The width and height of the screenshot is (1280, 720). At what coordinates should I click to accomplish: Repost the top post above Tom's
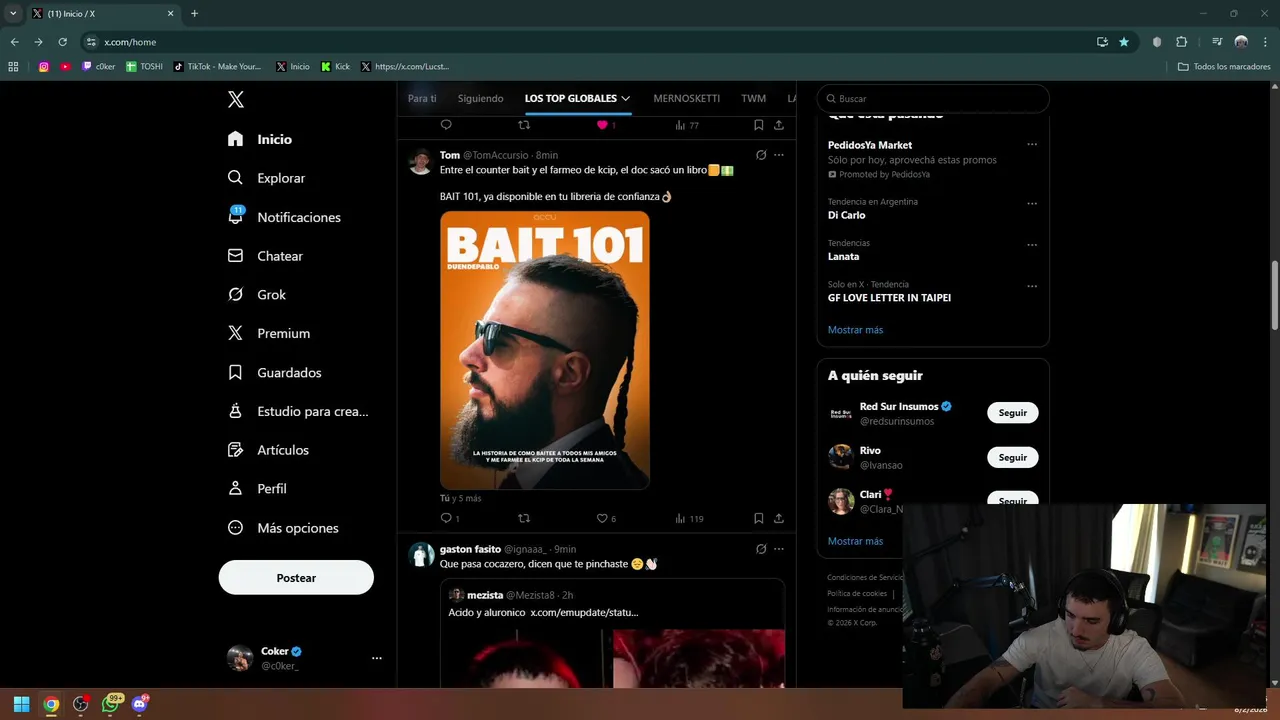pos(524,125)
